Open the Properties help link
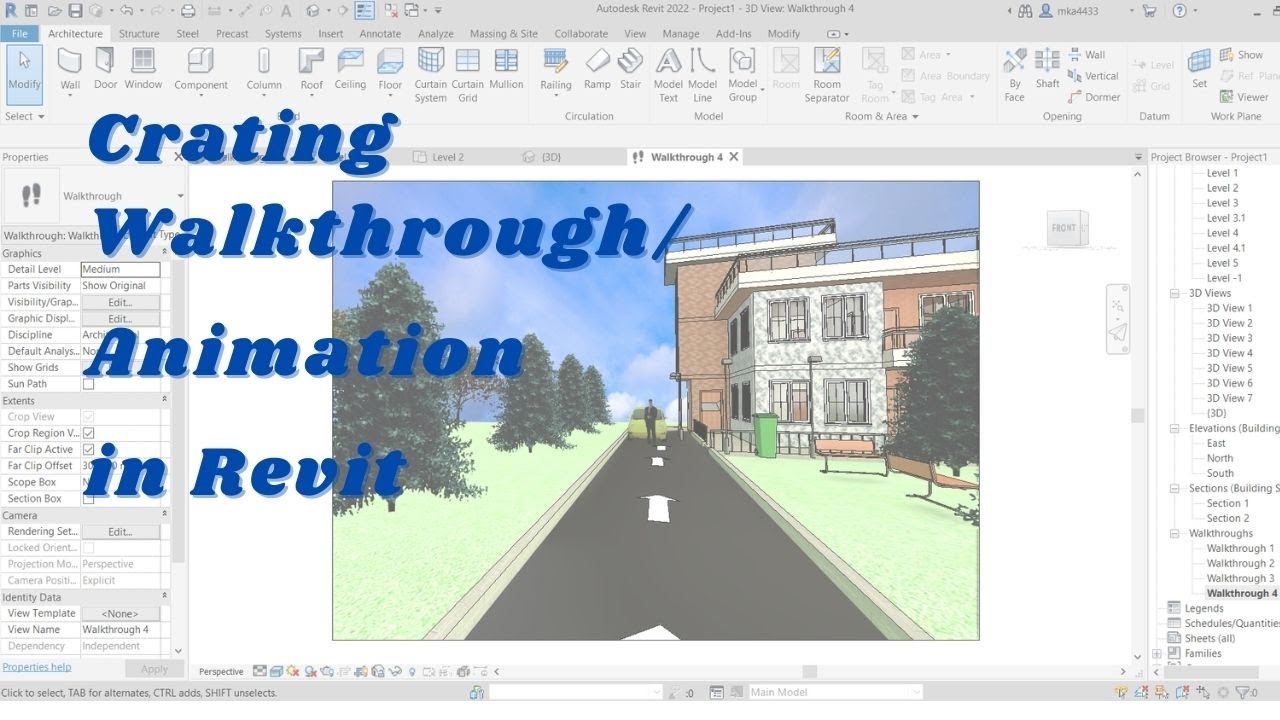The height and width of the screenshot is (720, 1280). tap(37, 667)
